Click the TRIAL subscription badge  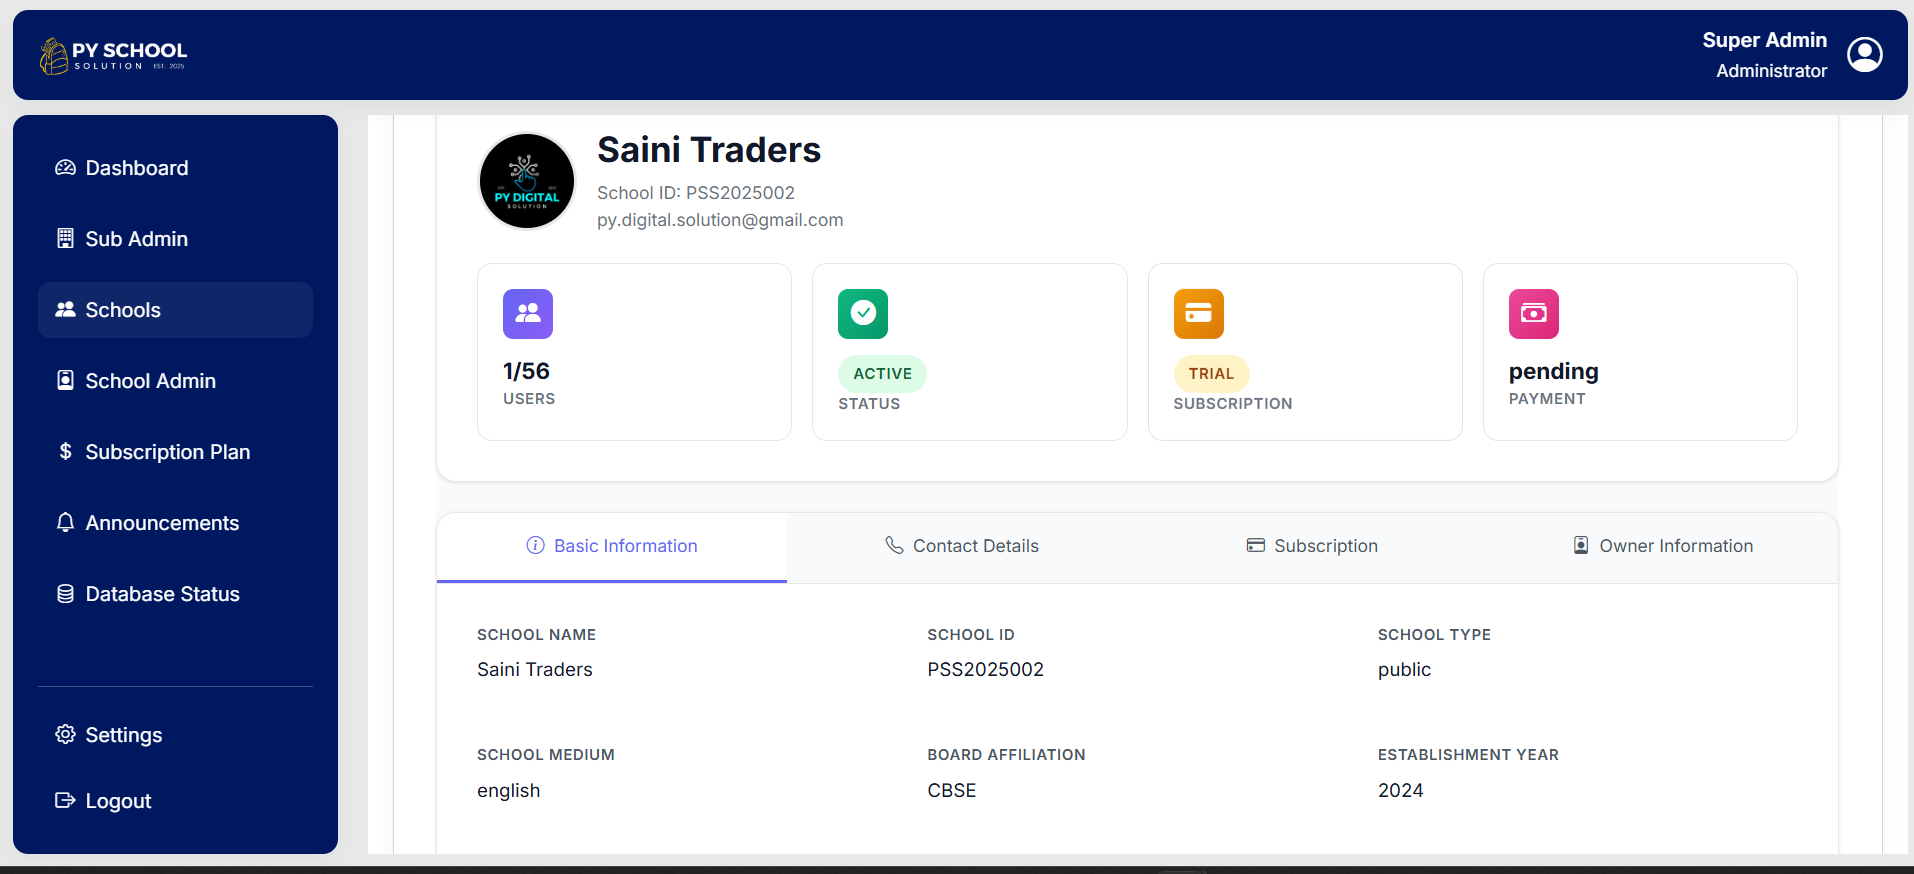coord(1211,374)
